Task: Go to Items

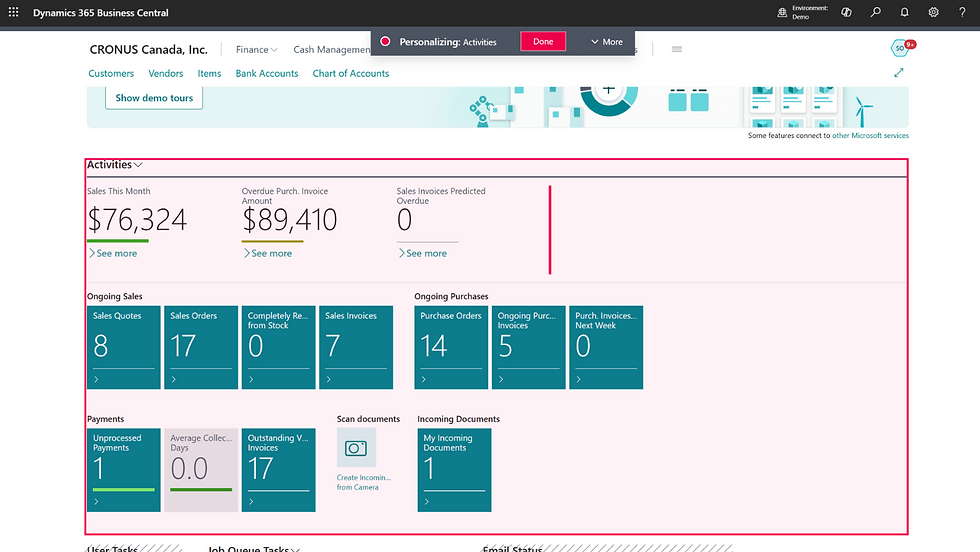Action: tap(209, 73)
